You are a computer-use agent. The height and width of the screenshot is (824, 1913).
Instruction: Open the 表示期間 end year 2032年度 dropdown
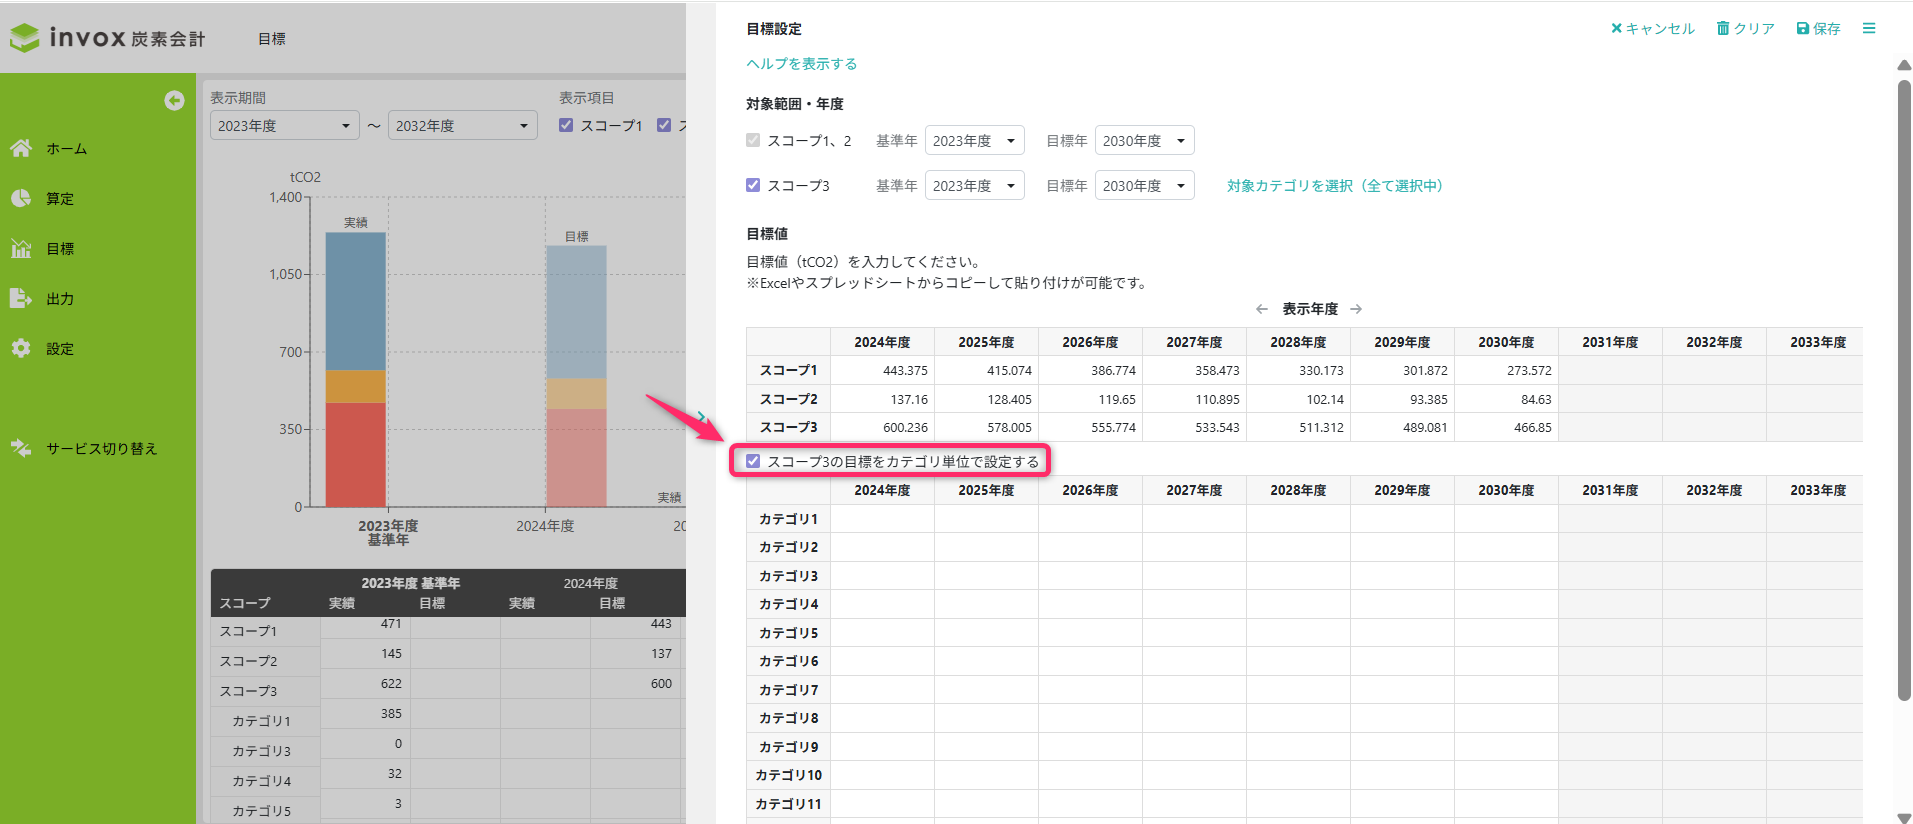(462, 126)
